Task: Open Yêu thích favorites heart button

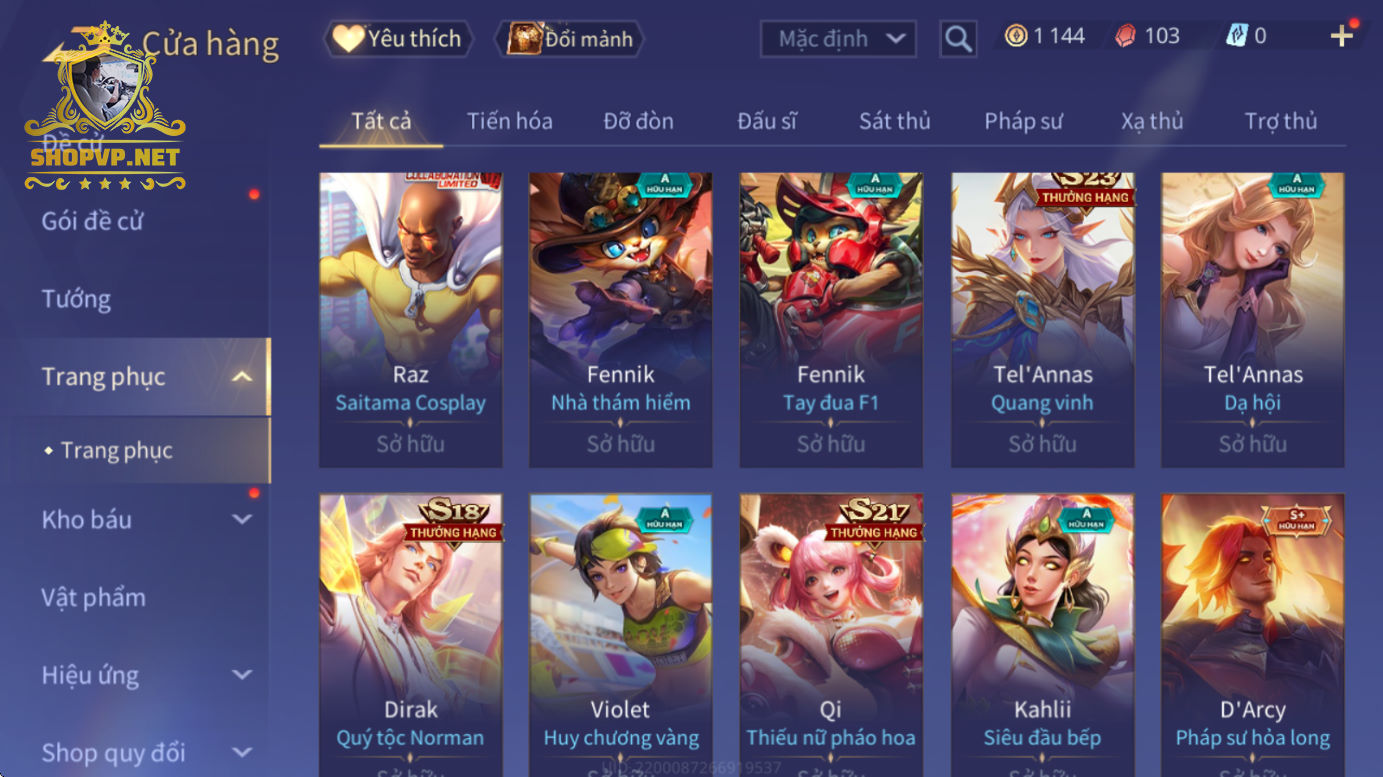Action: [x=398, y=39]
